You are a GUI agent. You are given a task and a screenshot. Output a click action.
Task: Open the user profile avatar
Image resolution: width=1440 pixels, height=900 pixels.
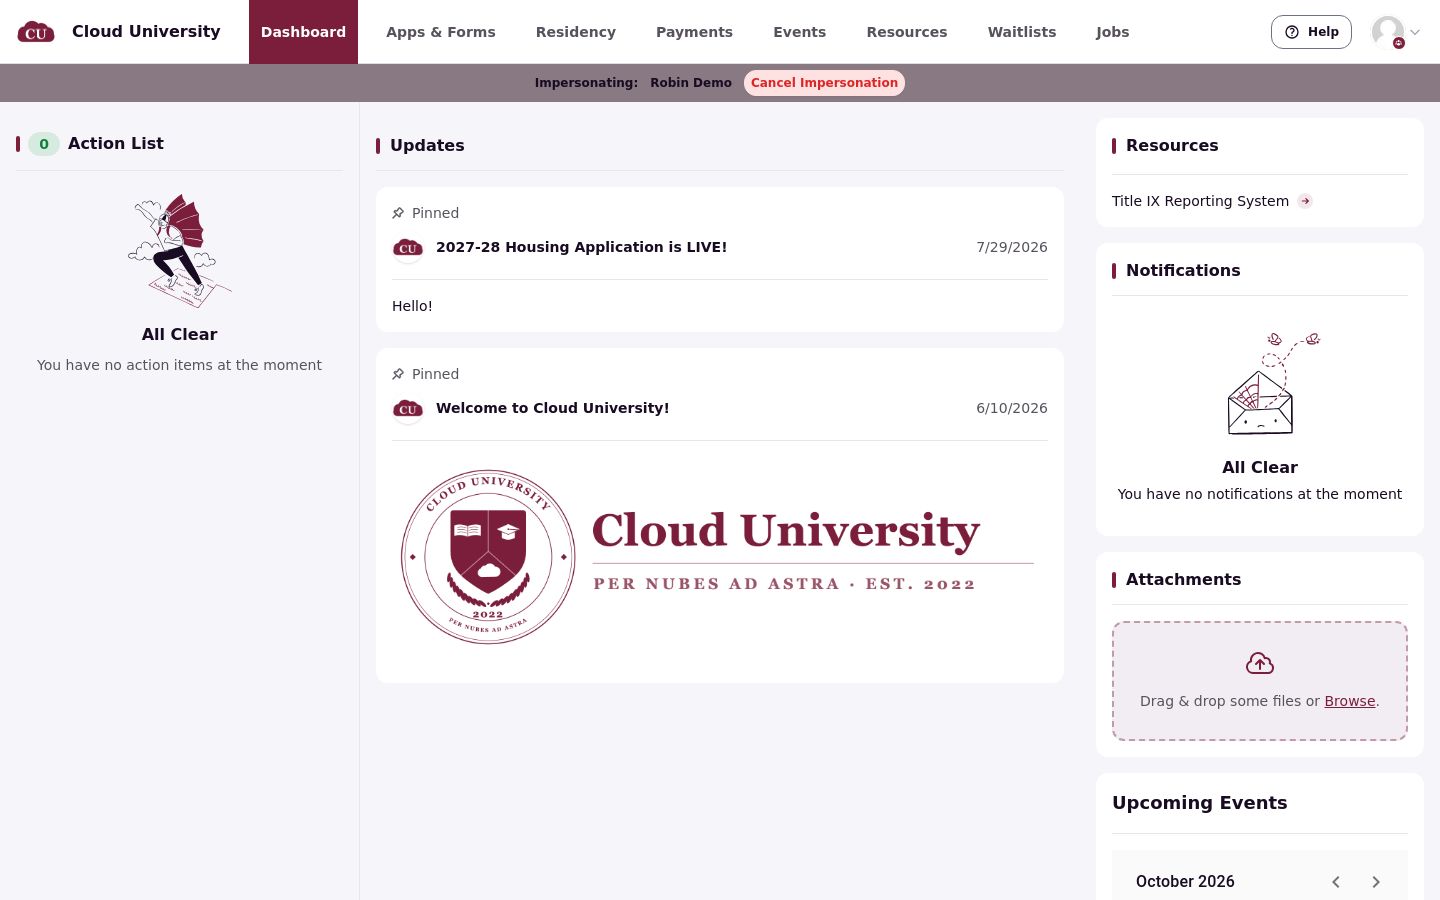click(x=1388, y=32)
